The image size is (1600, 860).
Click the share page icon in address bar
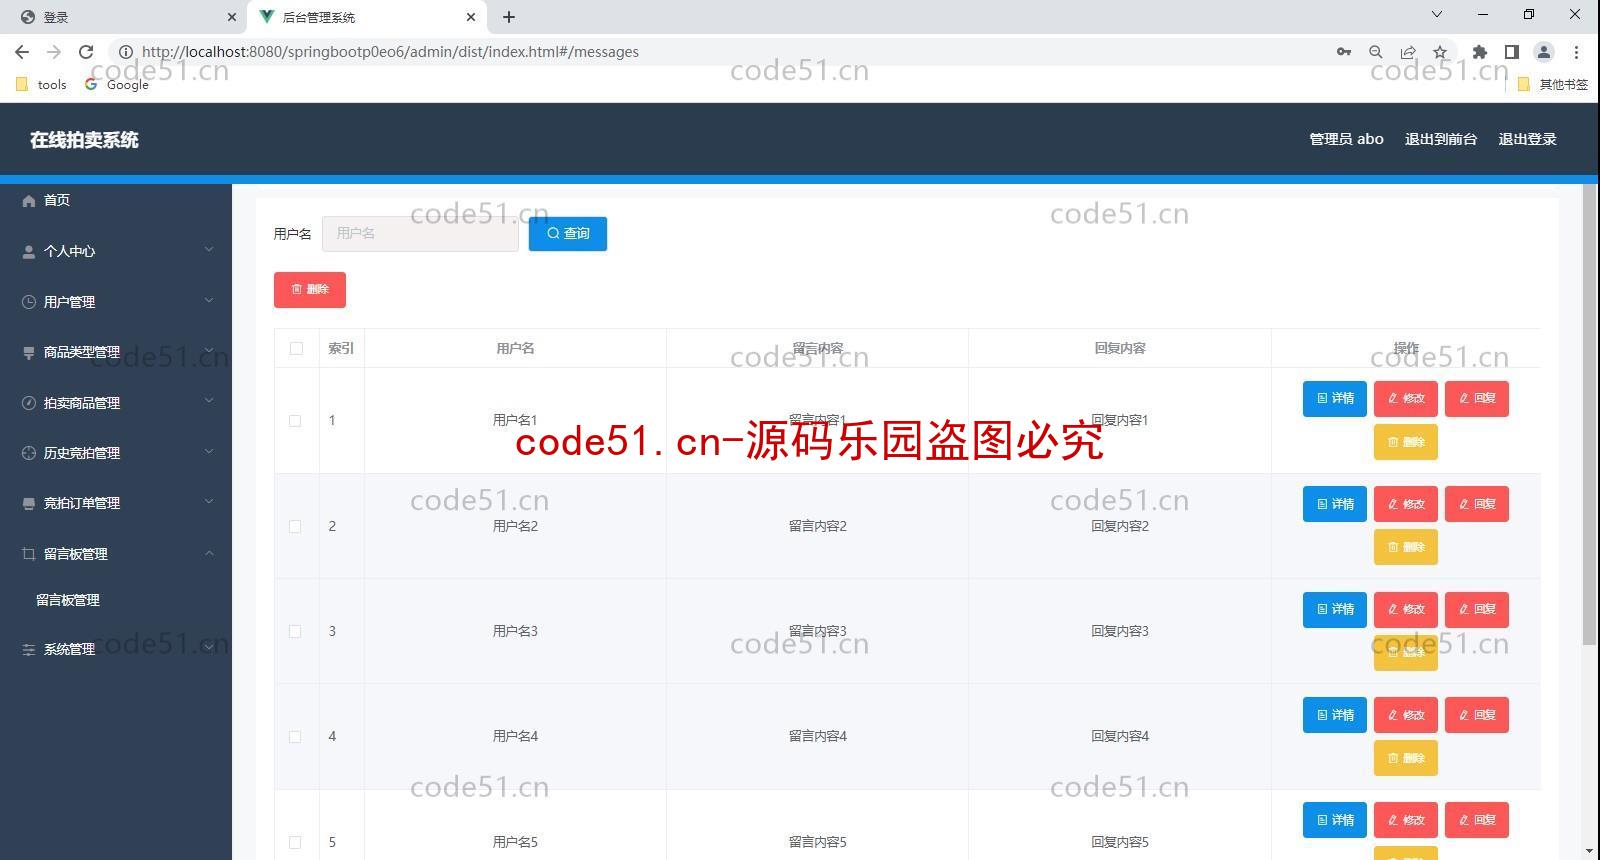1408,52
